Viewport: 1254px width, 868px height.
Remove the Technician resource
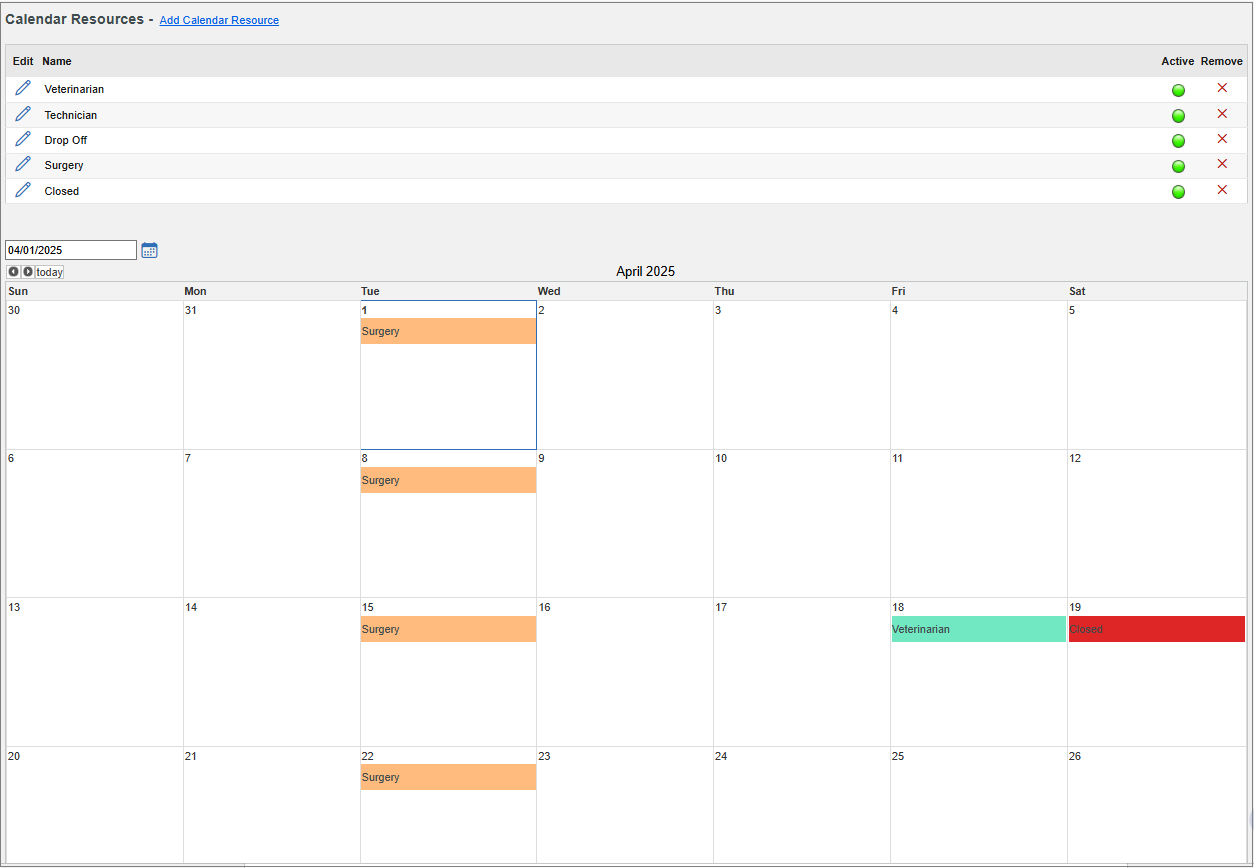coord(1222,114)
